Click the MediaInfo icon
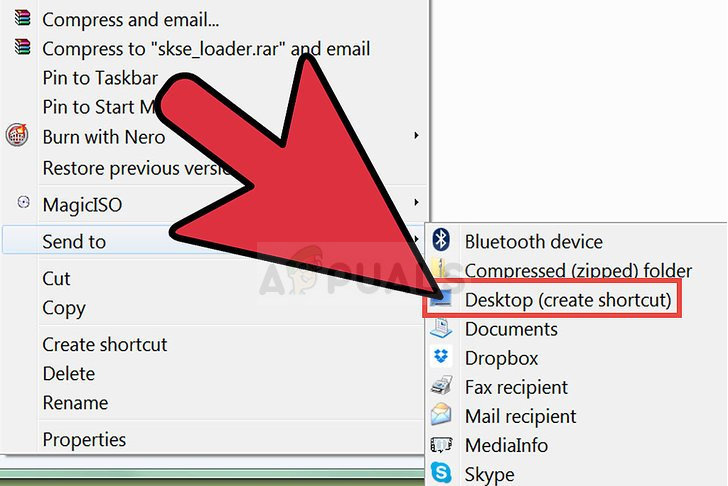This screenshot has width=728, height=486. coord(441,445)
